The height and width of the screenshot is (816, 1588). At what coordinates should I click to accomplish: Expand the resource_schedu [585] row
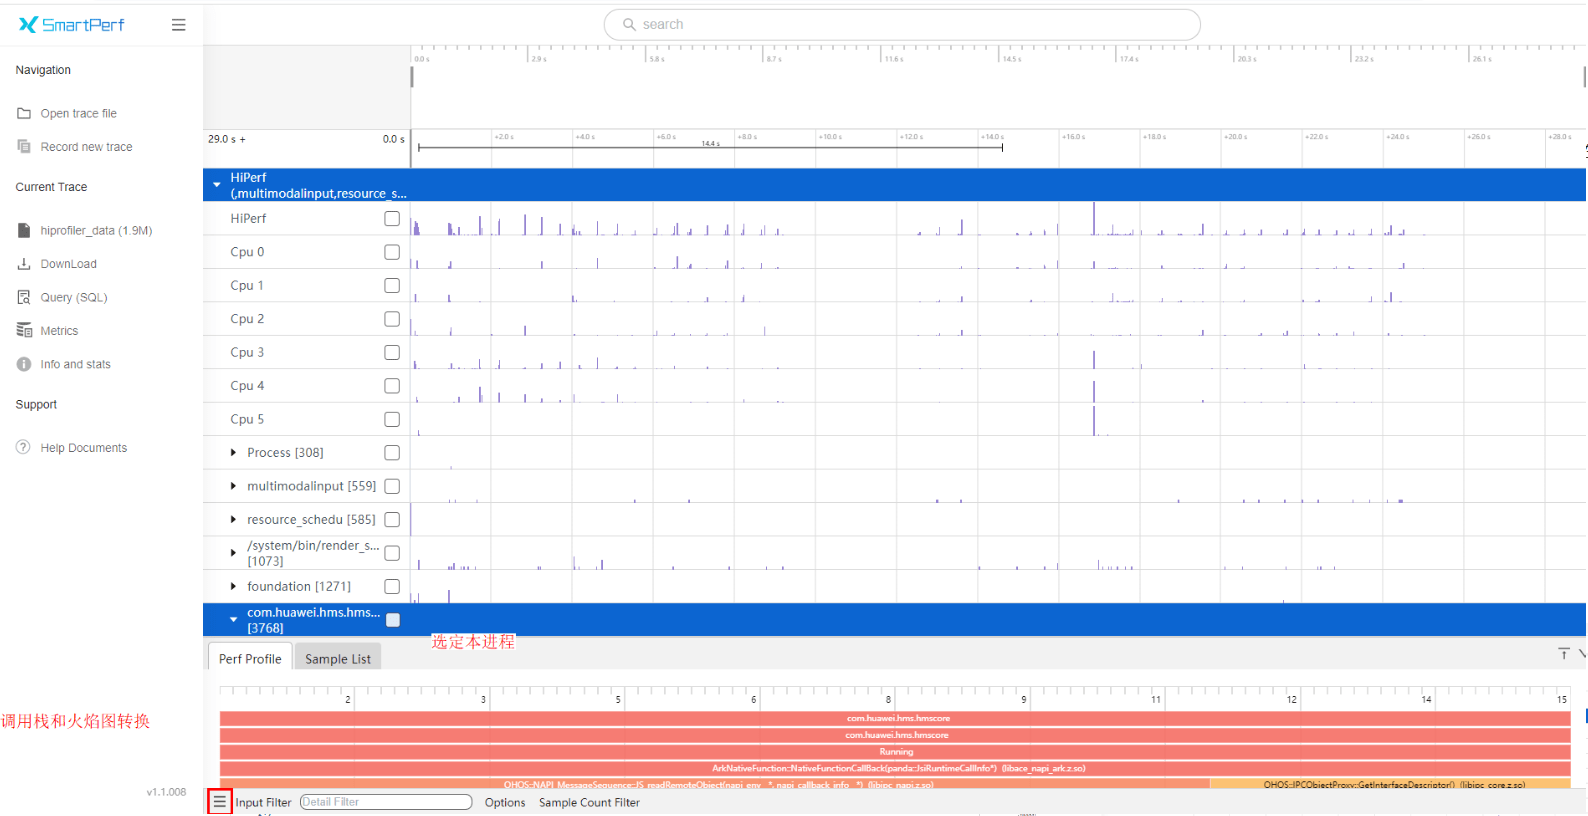tap(233, 519)
